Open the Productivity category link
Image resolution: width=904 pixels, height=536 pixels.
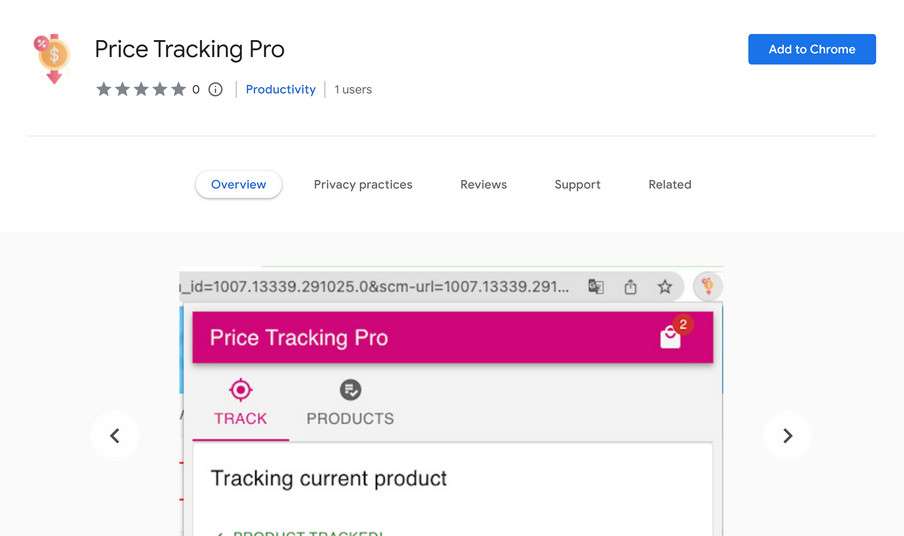point(281,90)
